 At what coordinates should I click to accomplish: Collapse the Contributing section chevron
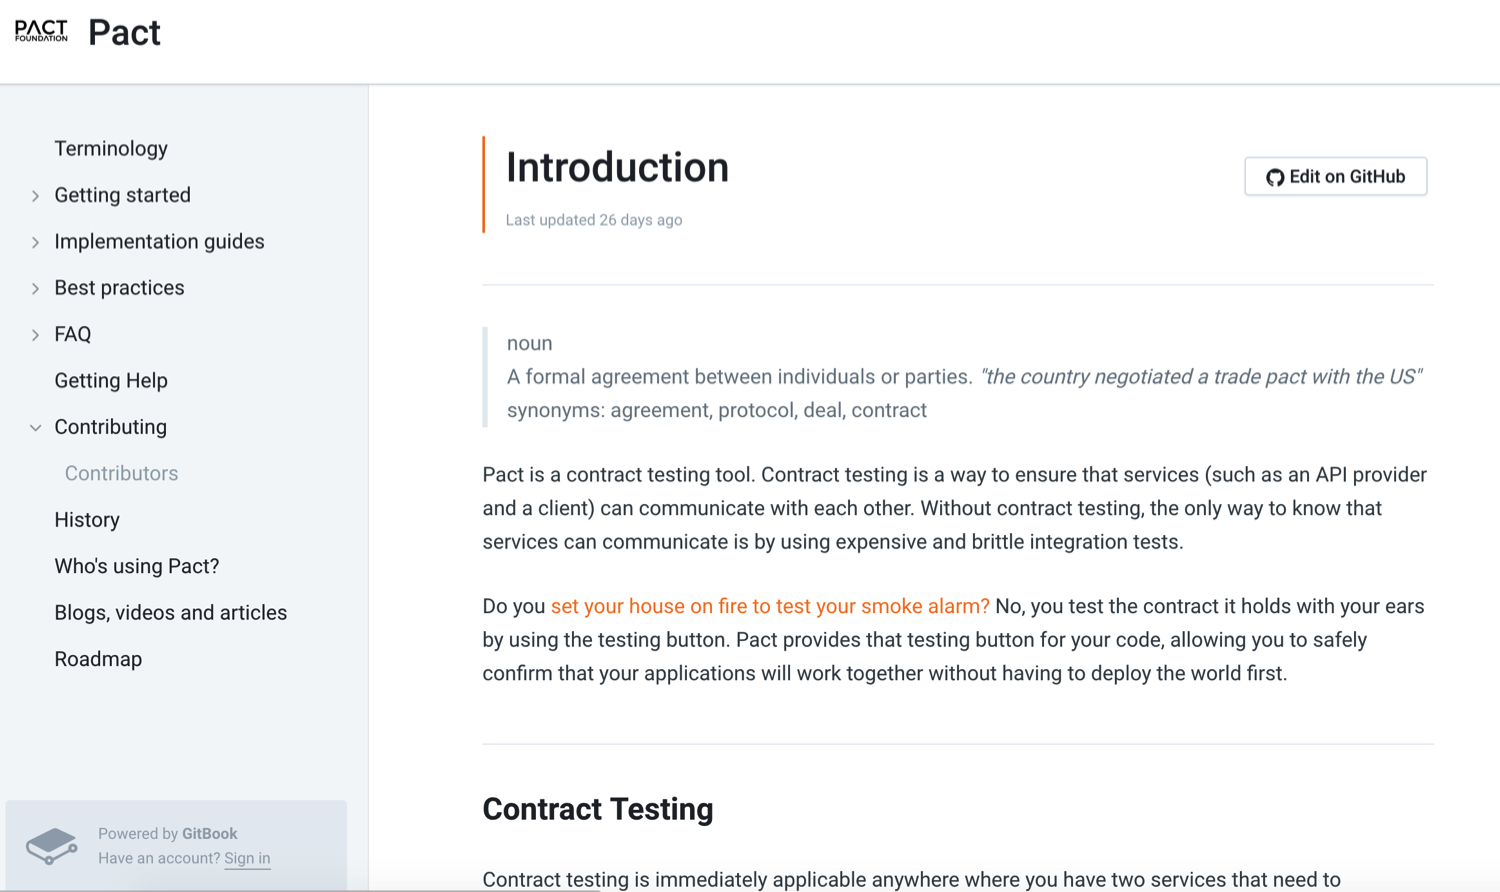point(35,428)
